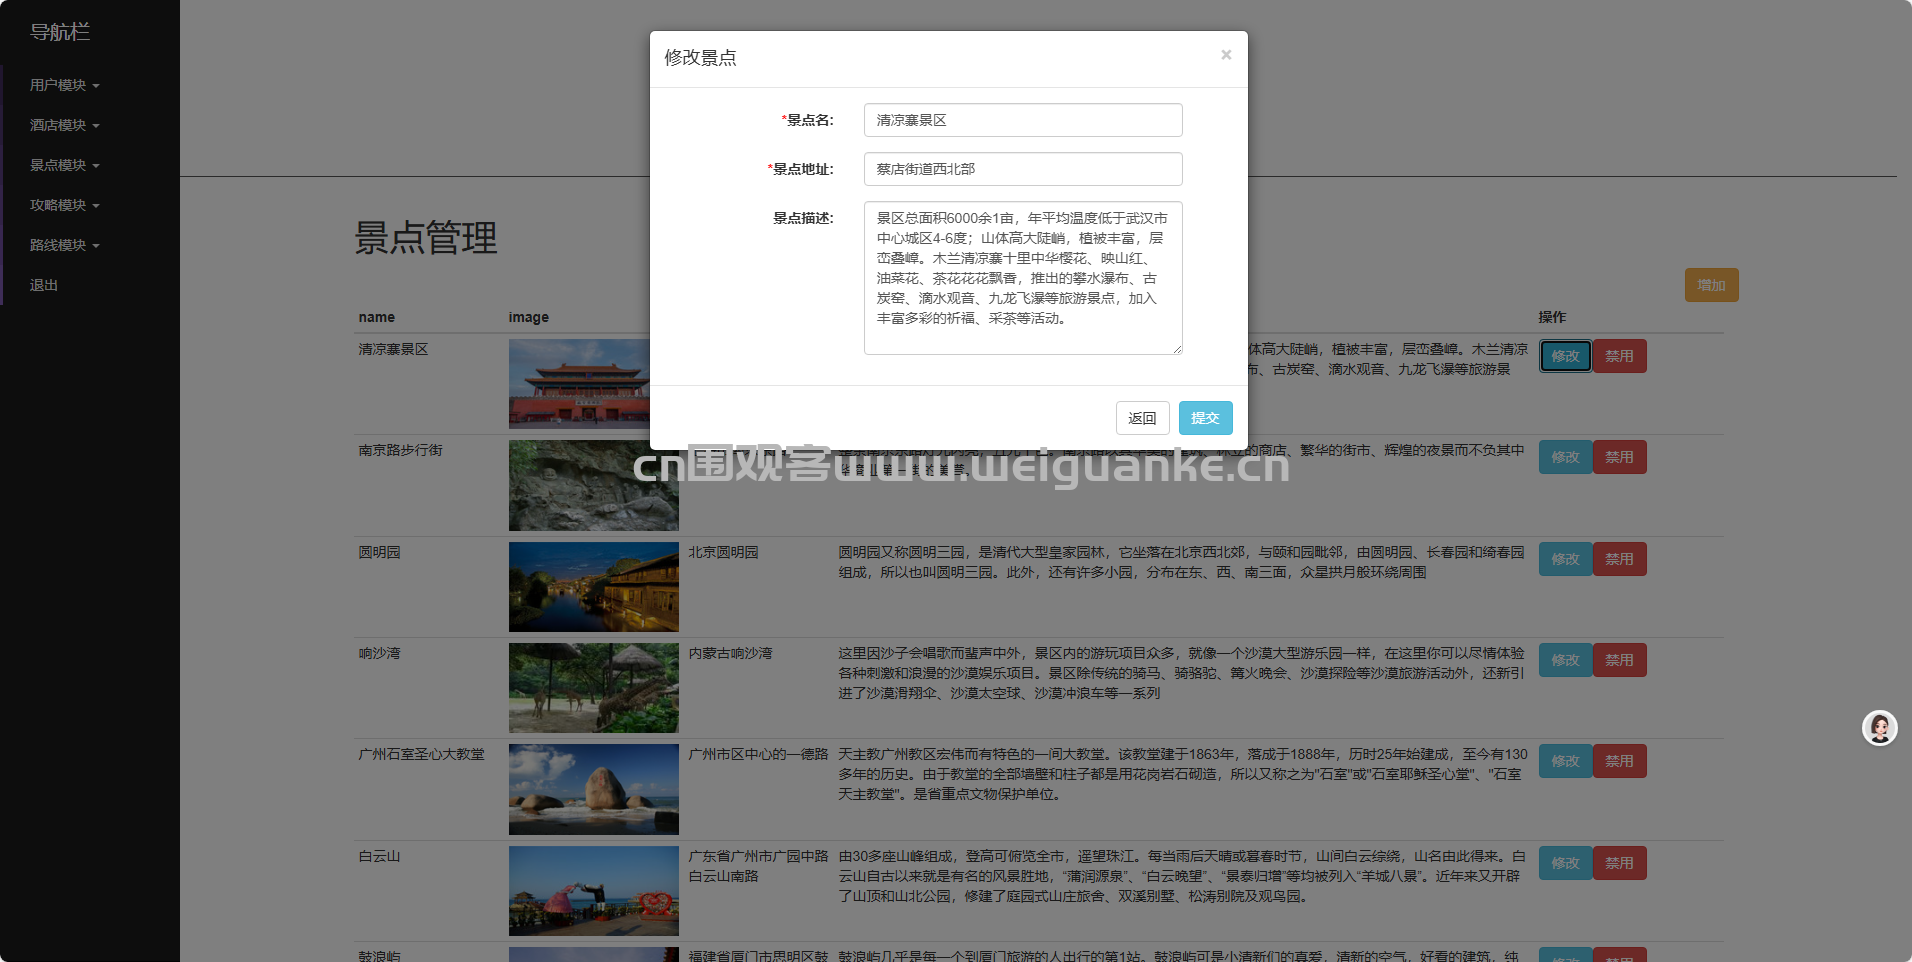Open the customer service avatar icon
The image size is (1912, 962).
(1879, 728)
